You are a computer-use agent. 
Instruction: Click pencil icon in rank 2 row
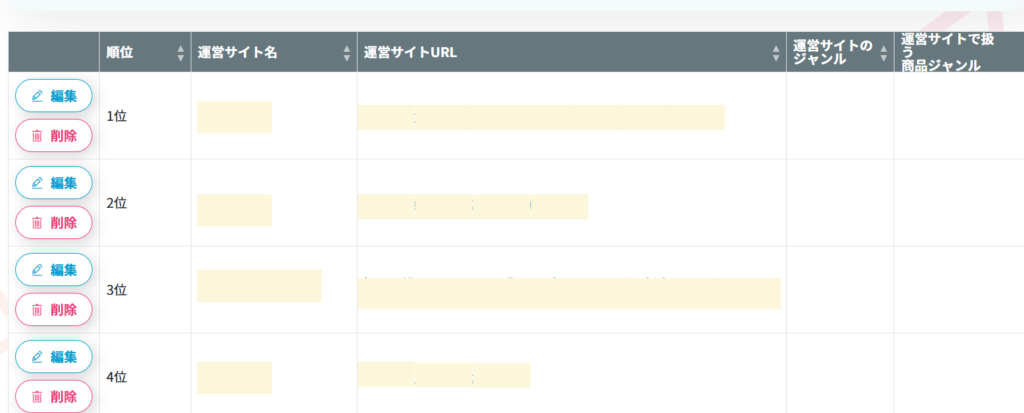(x=38, y=183)
